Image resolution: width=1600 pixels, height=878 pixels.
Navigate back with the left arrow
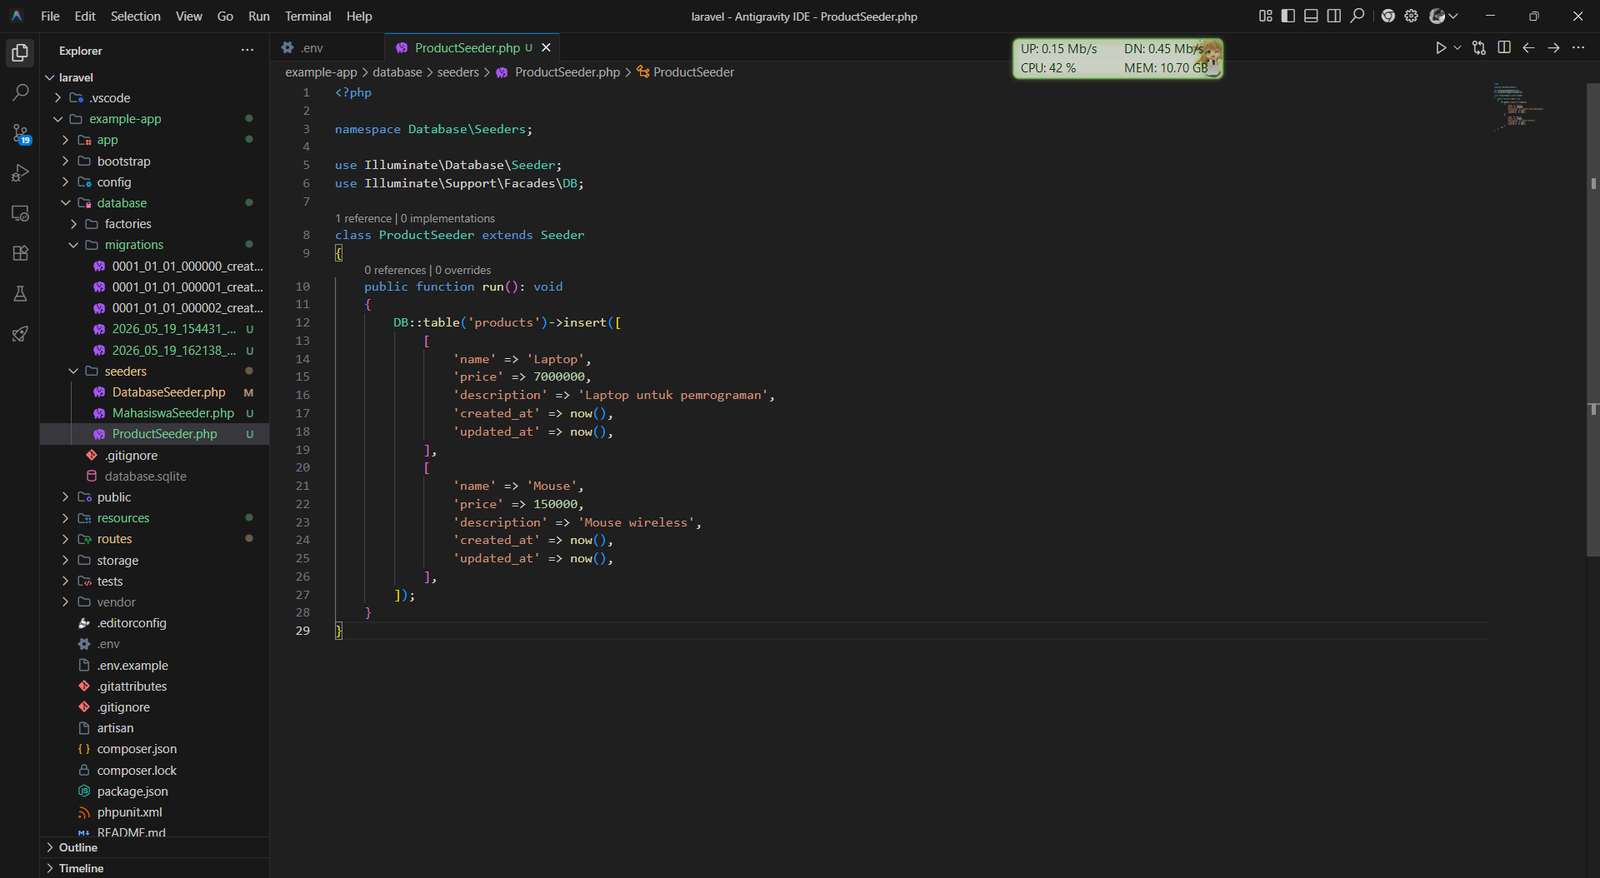pyautogui.click(x=1529, y=48)
